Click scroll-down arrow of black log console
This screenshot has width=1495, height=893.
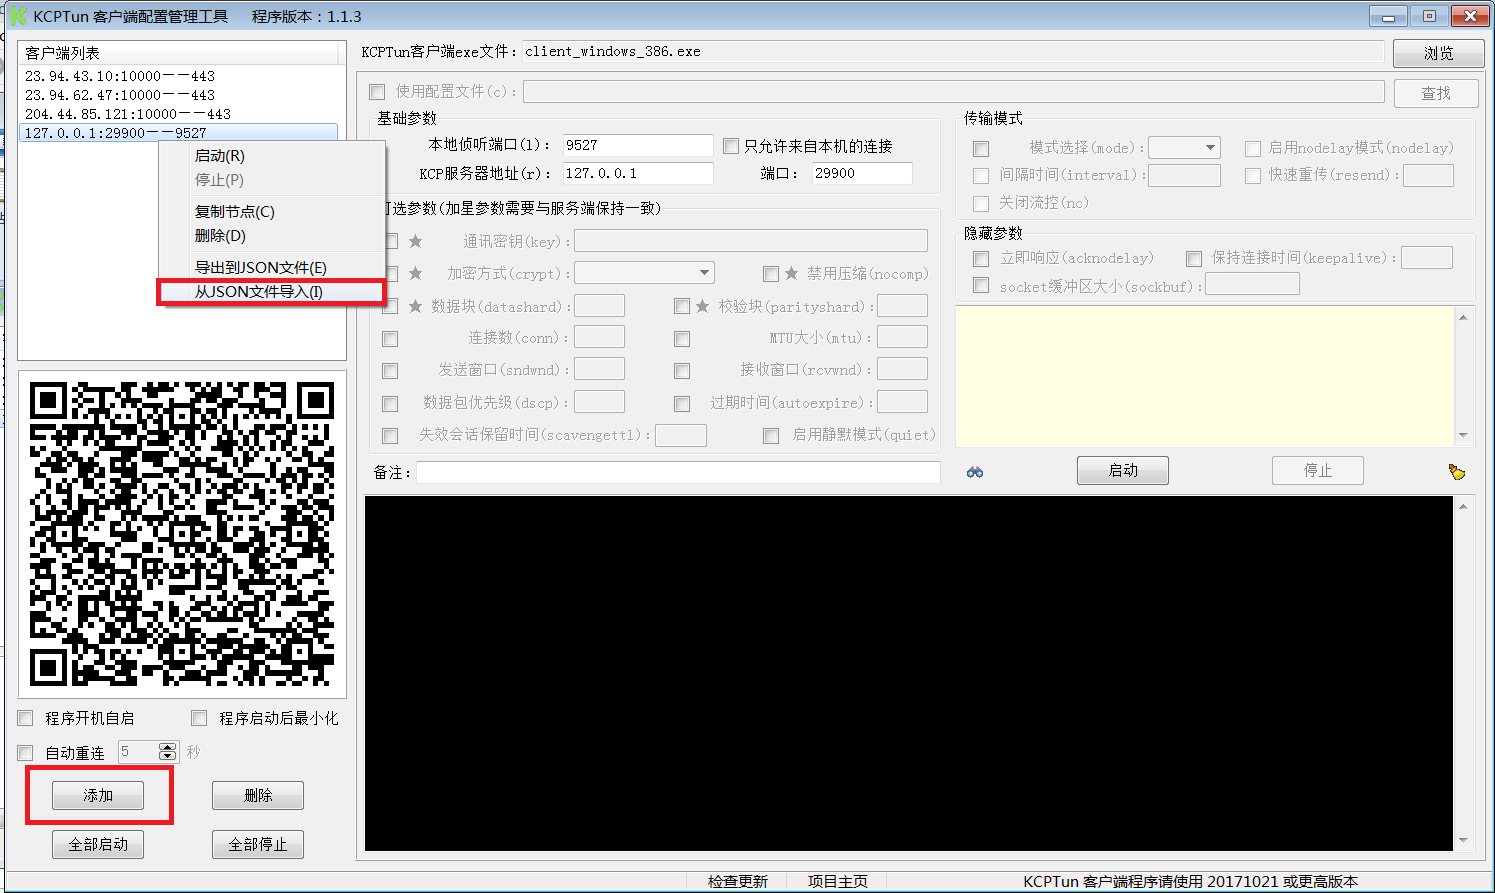1463,841
